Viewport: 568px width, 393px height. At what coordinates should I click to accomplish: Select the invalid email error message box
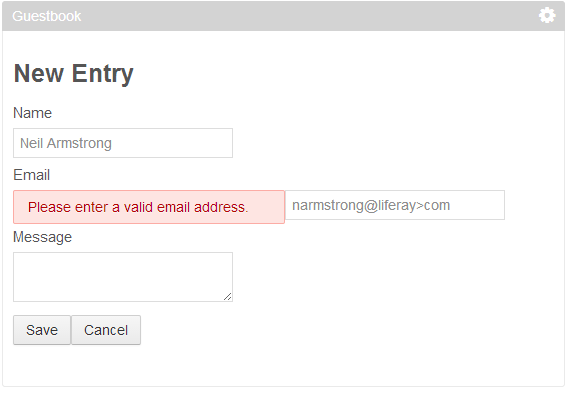point(149,207)
